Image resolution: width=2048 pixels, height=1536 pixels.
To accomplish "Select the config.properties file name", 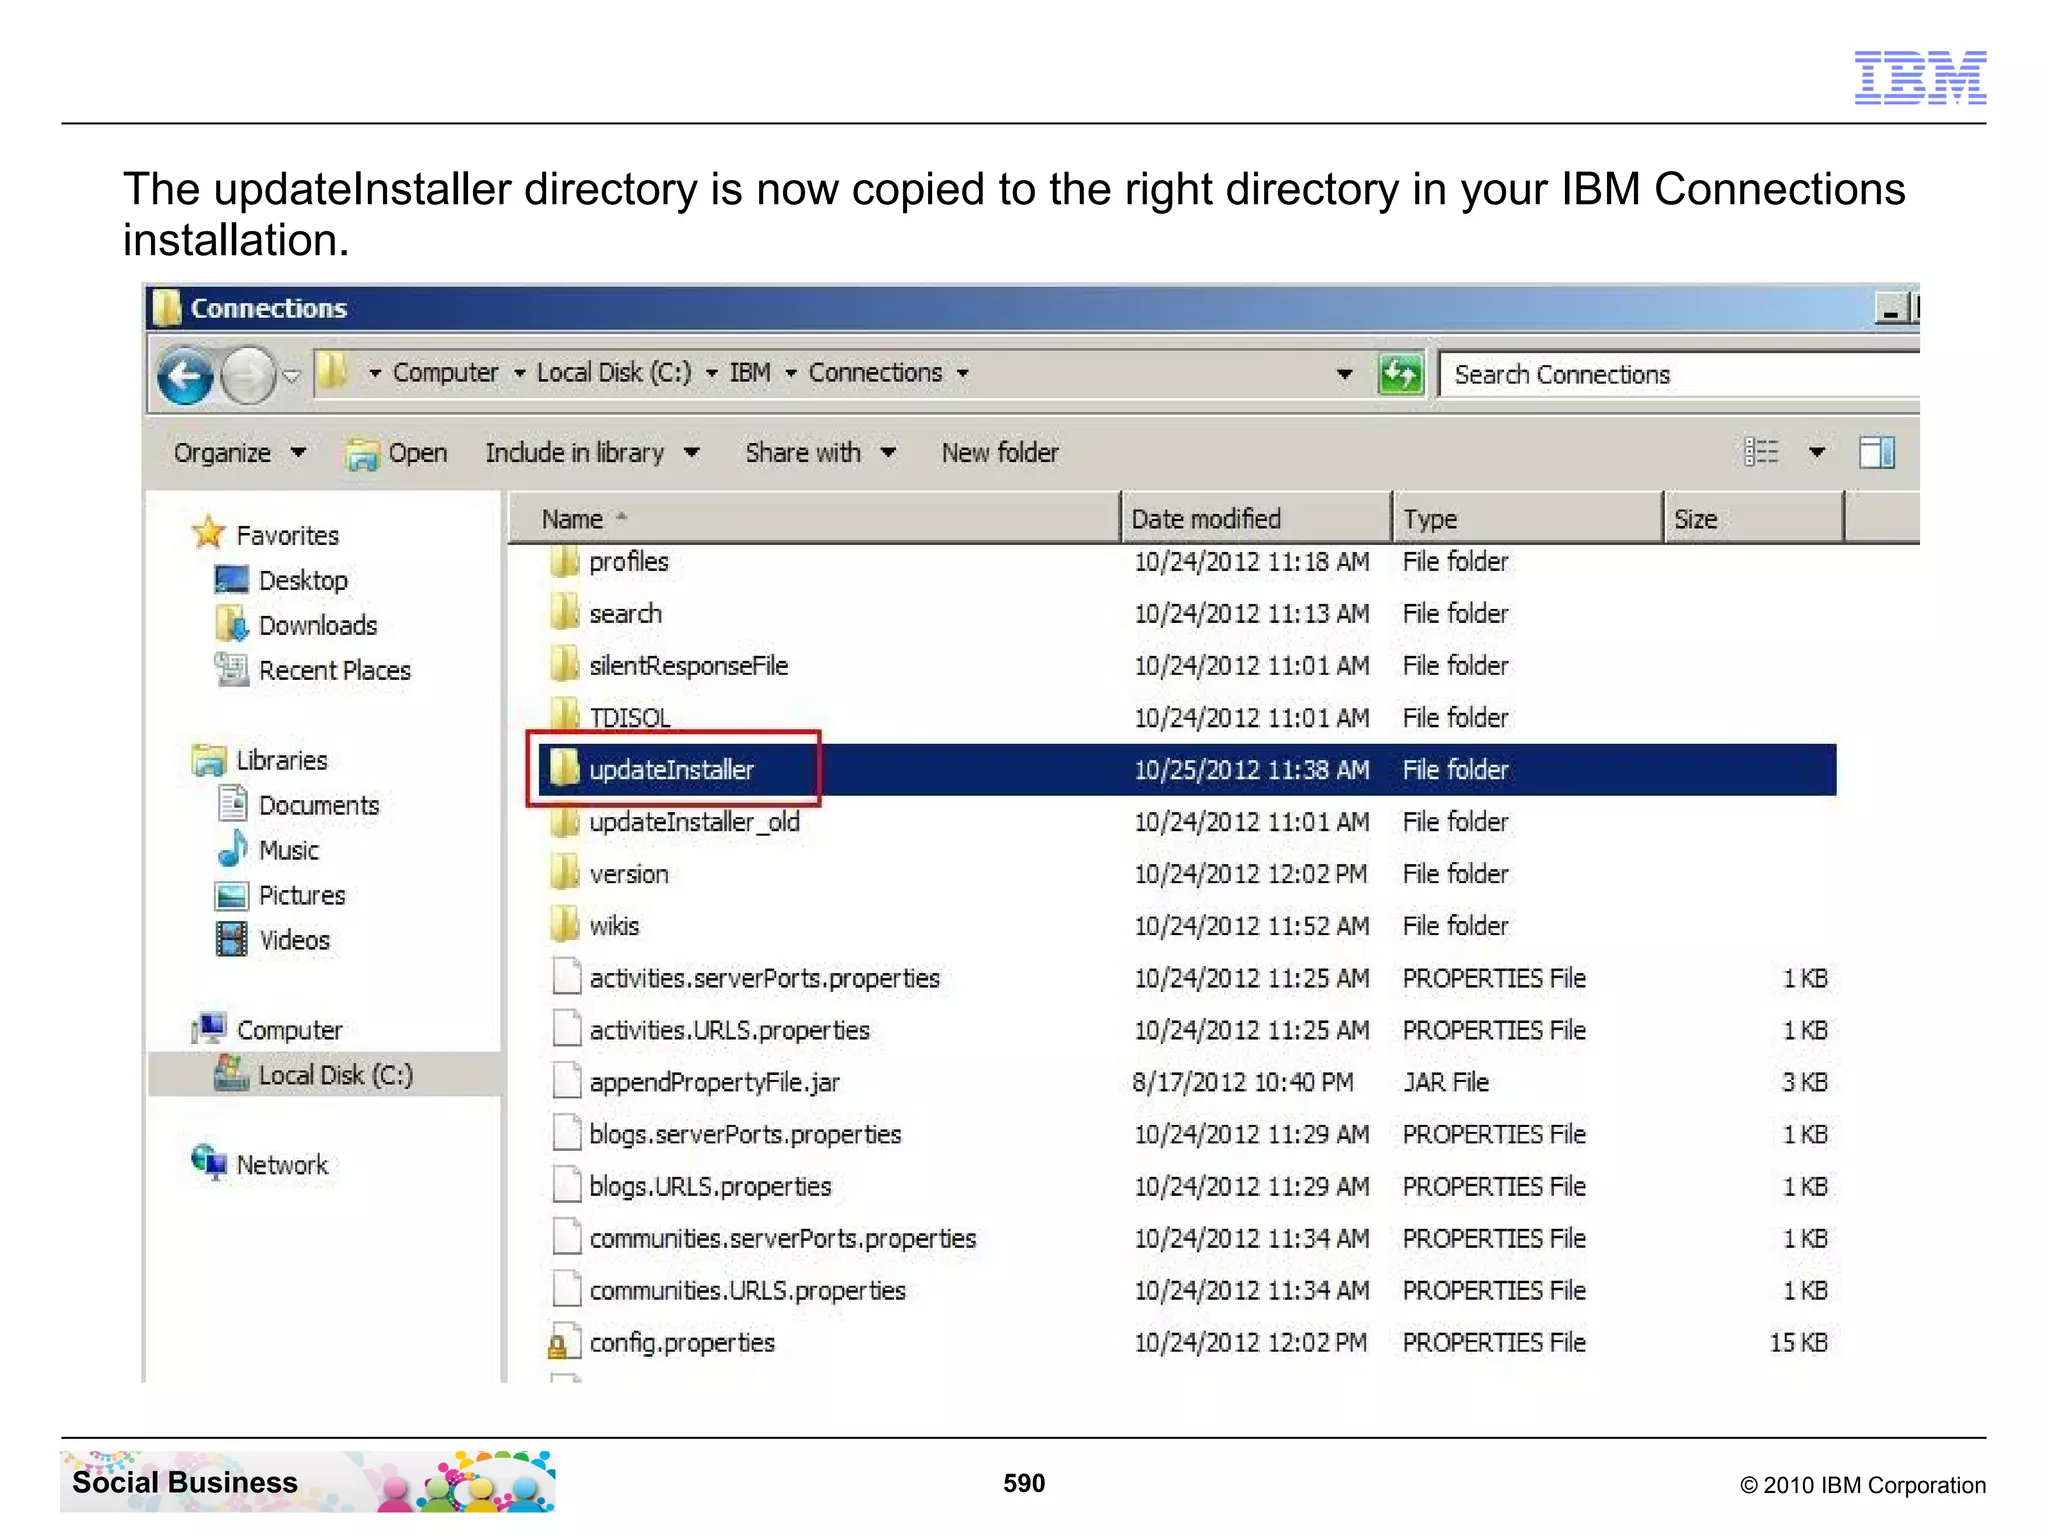I will coord(682,1343).
